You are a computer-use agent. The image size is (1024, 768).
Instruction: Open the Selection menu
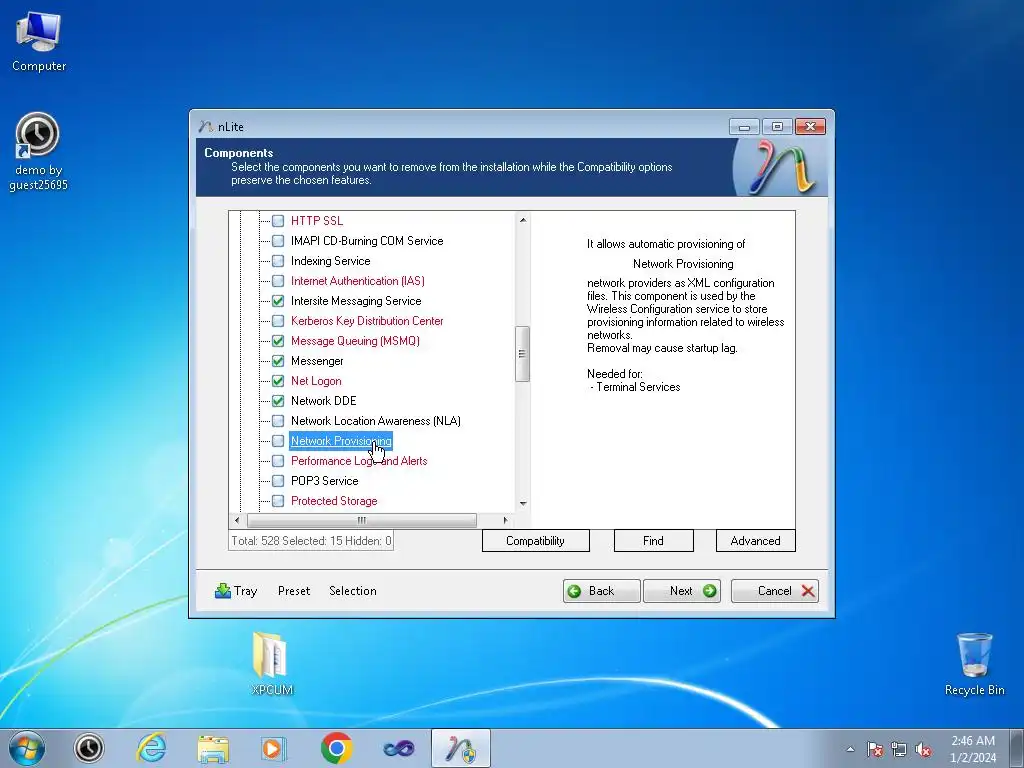pos(353,591)
